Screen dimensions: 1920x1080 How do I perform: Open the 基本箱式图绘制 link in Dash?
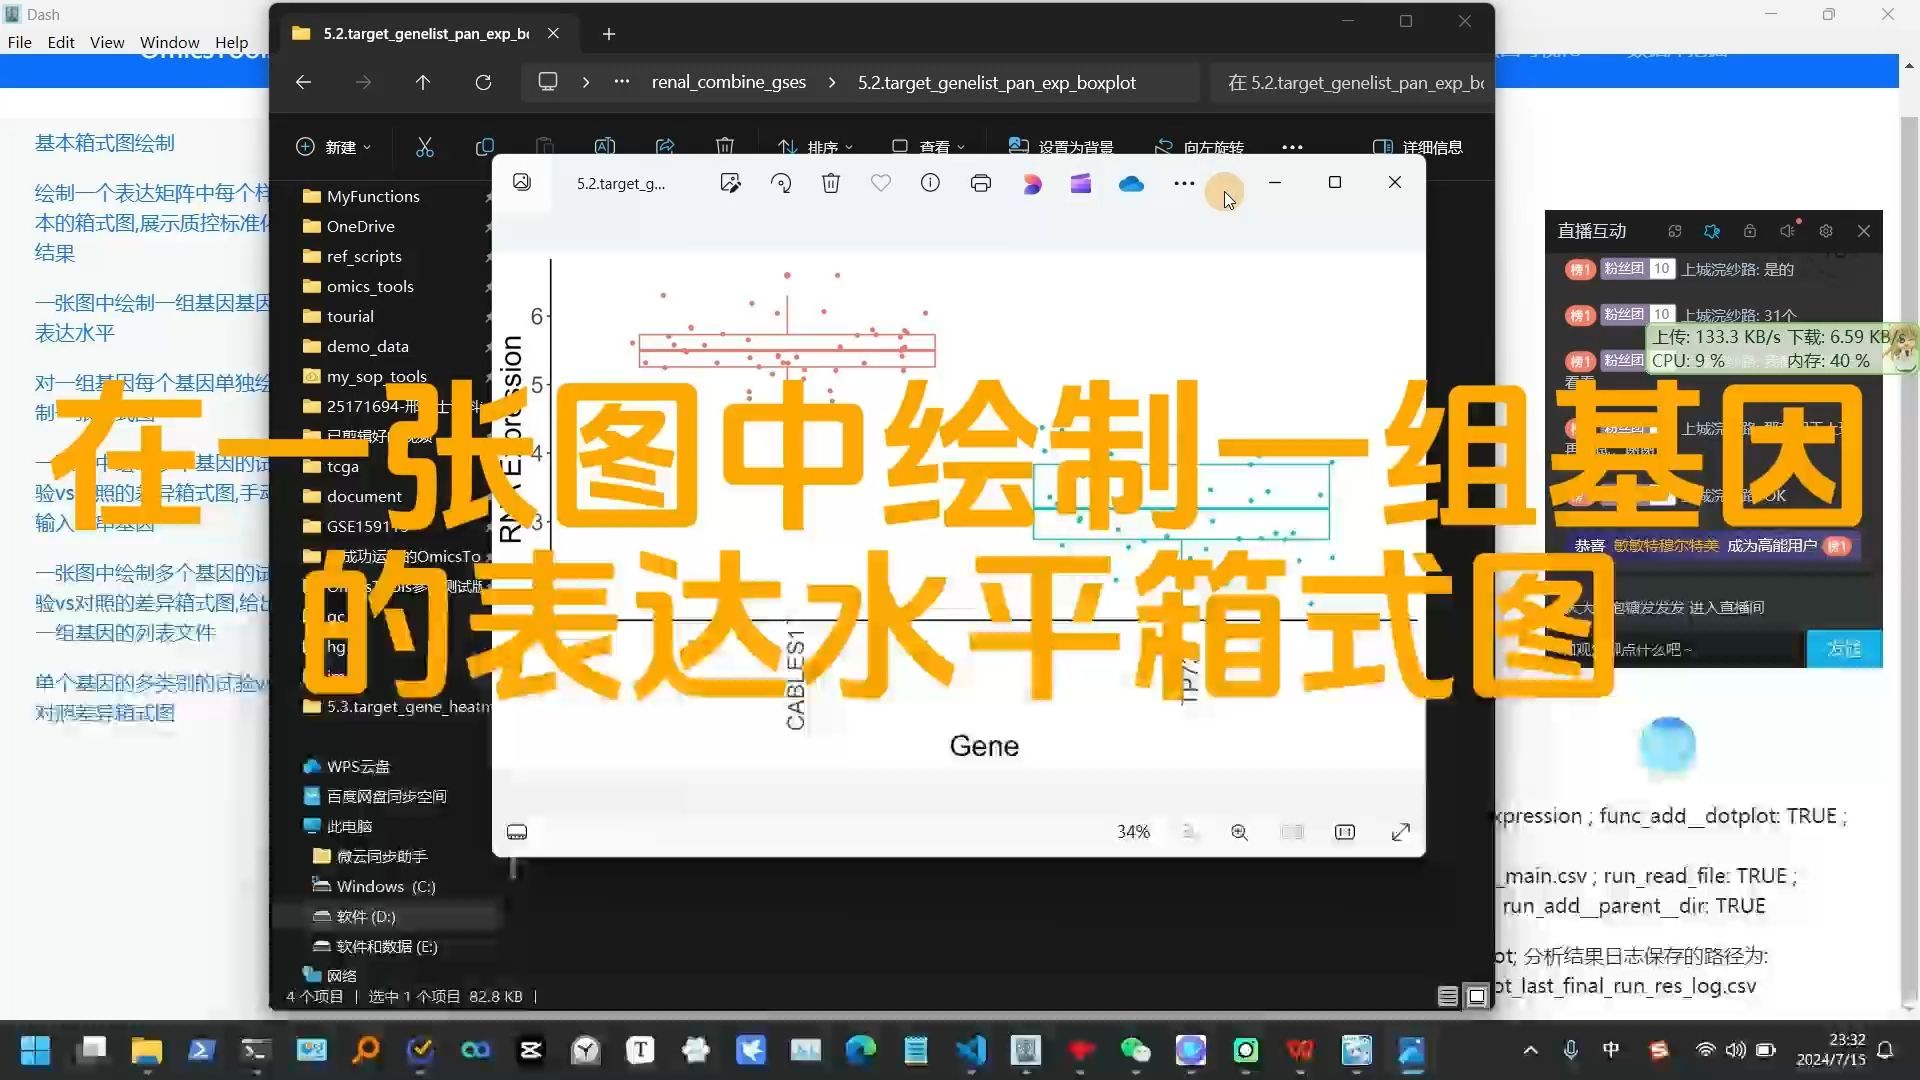pos(105,143)
